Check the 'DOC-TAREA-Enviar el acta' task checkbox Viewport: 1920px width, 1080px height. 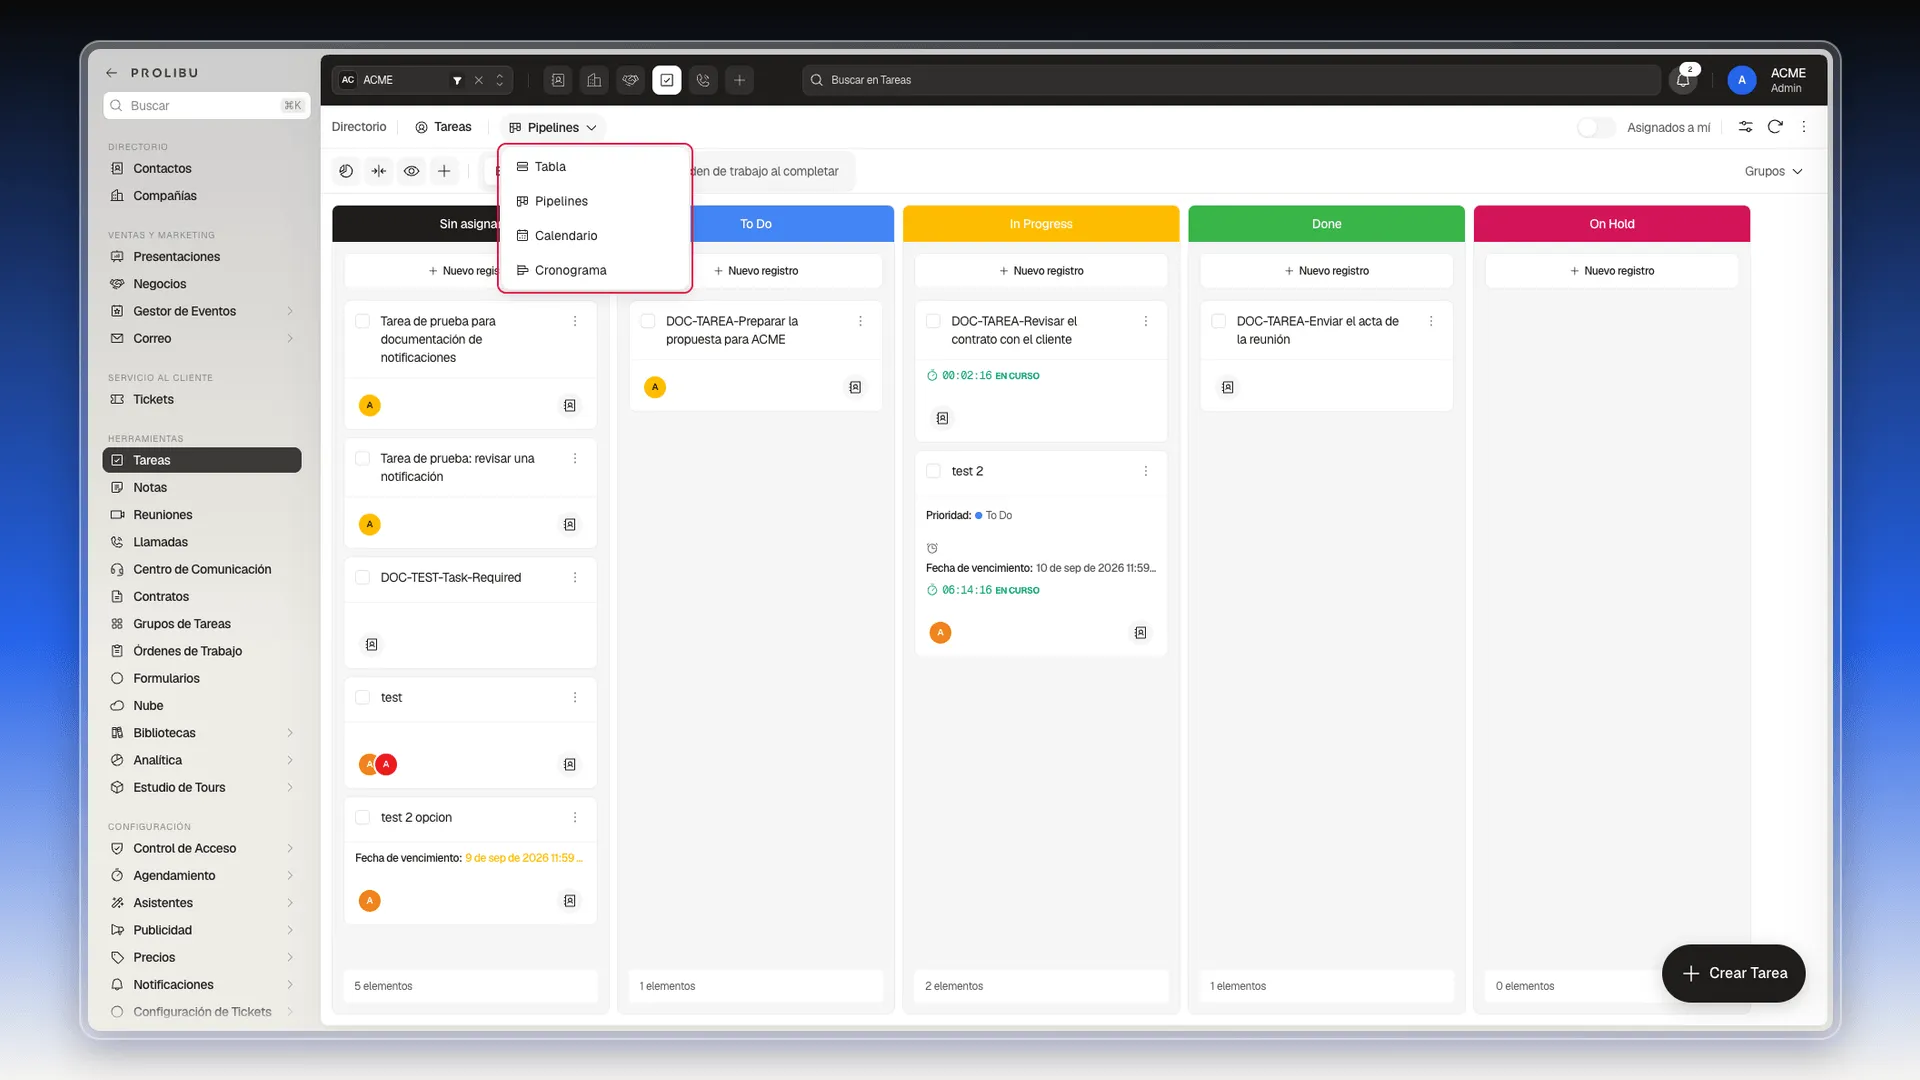(1218, 321)
